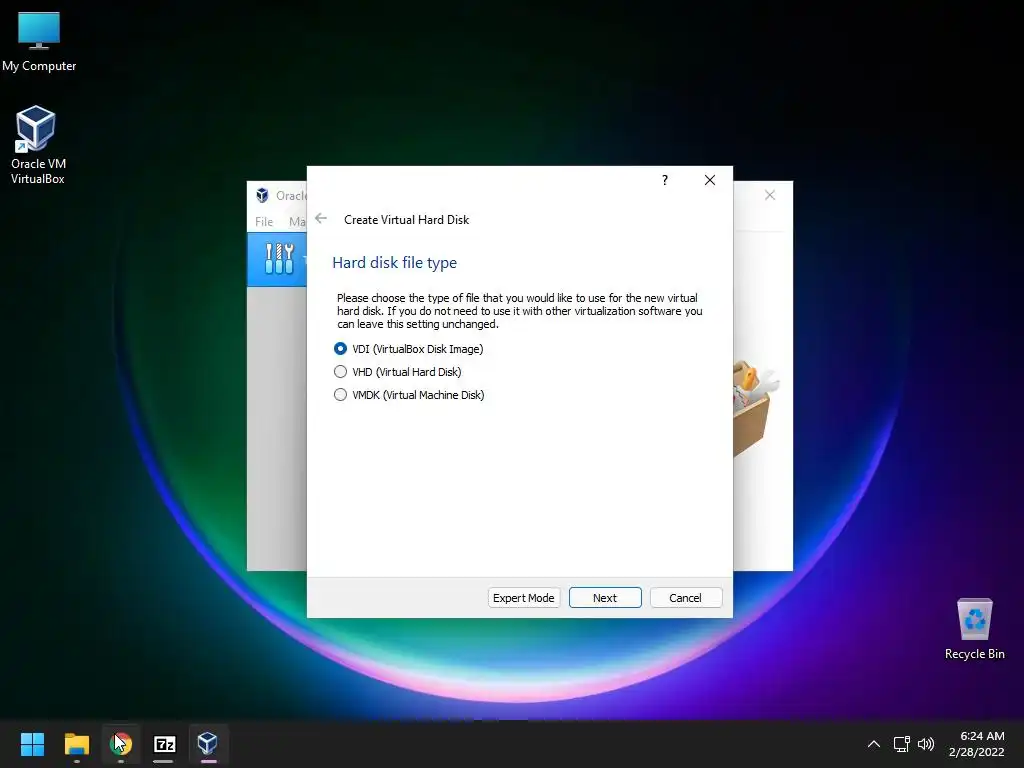The height and width of the screenshot is (768, 1024).
Task: Open the Windows Start menu
Action: [x=32, y=744]
